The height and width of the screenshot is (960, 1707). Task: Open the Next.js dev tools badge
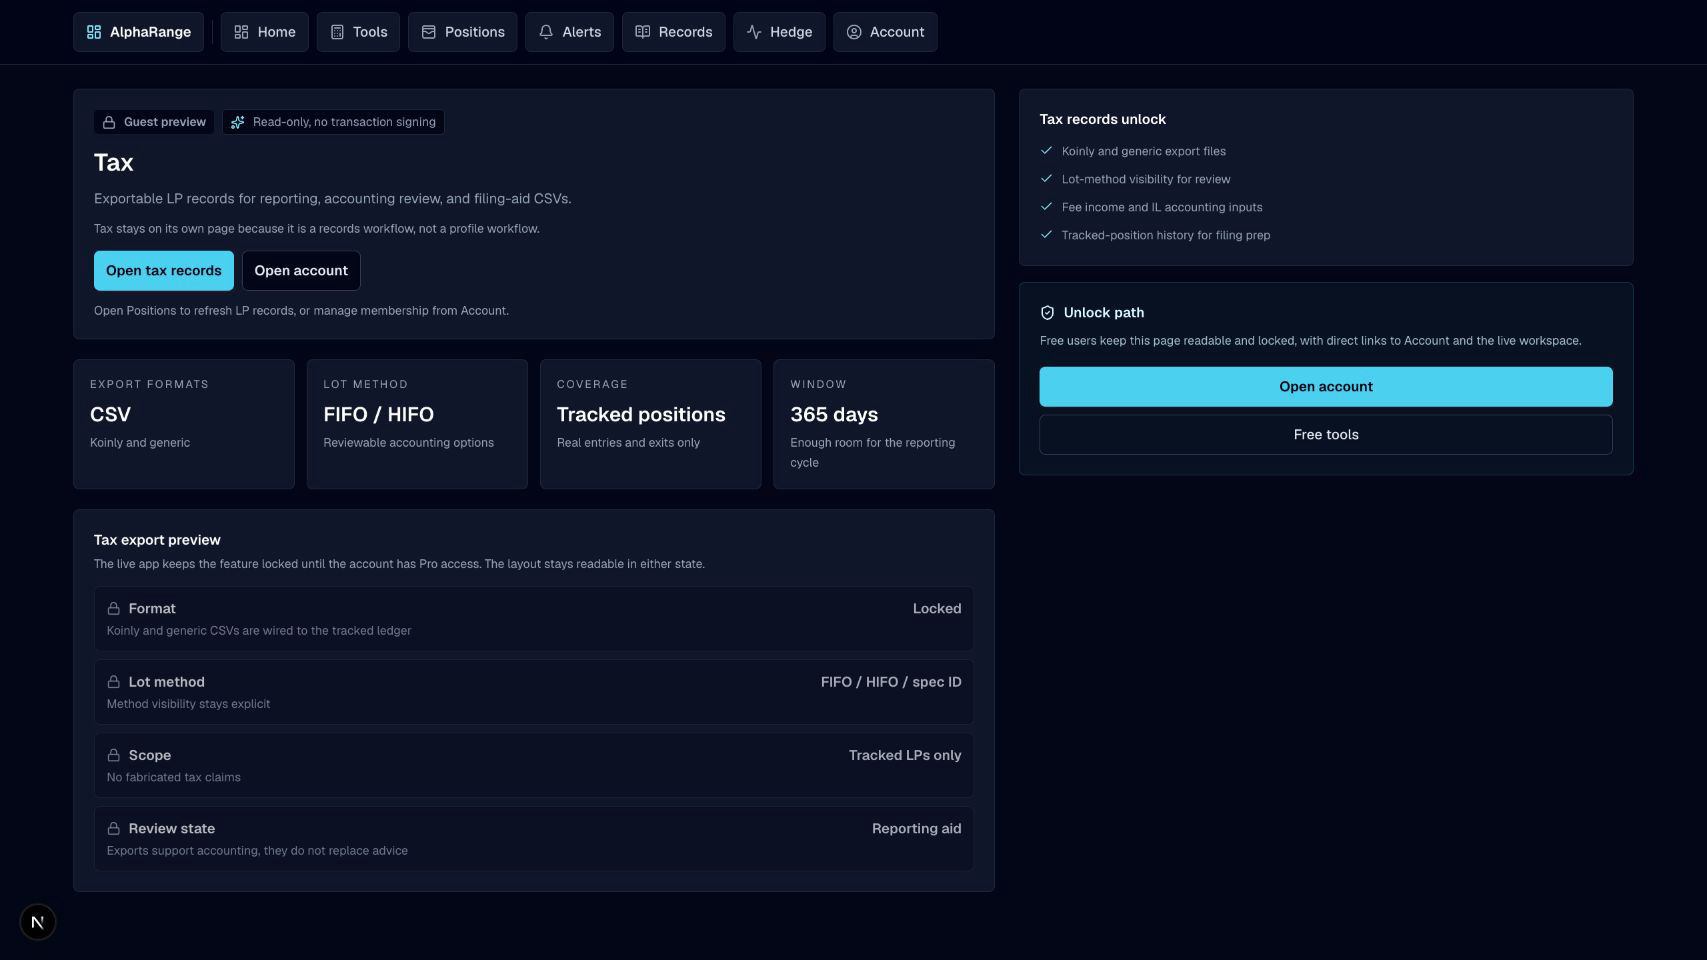pyautogui.click(x=38, y=922)
